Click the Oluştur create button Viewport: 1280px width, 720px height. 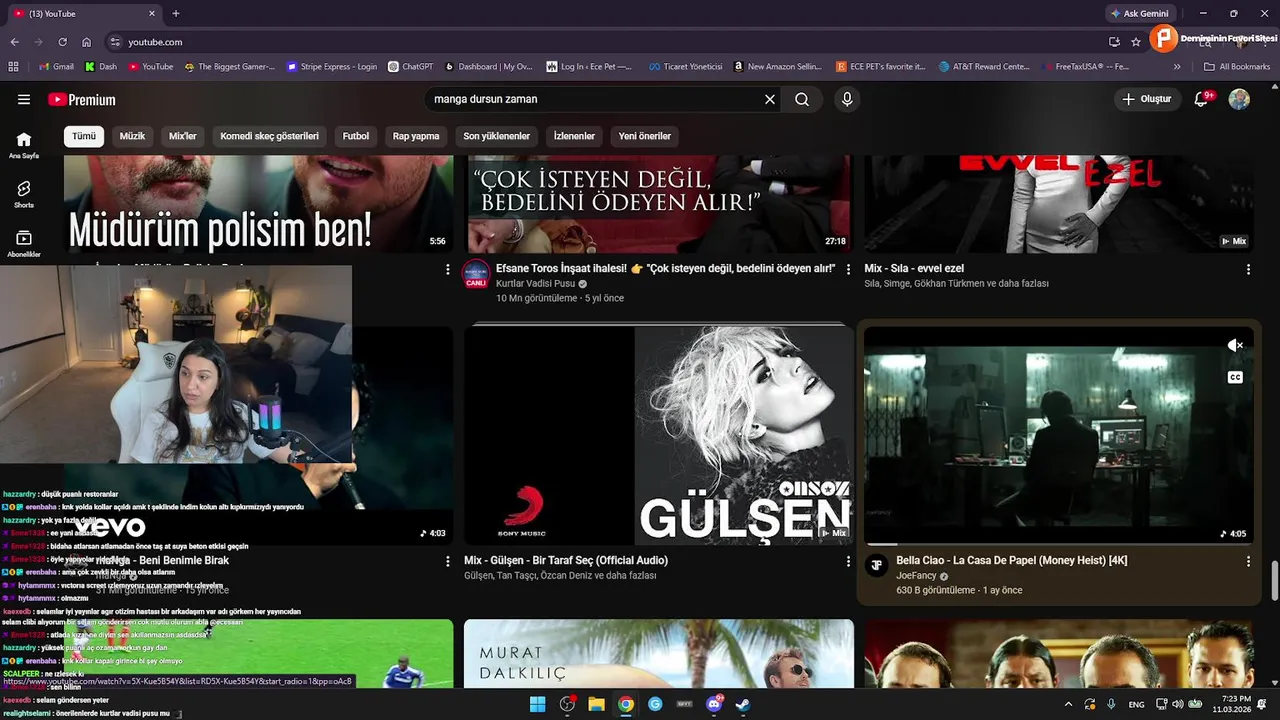[1146, 99]
